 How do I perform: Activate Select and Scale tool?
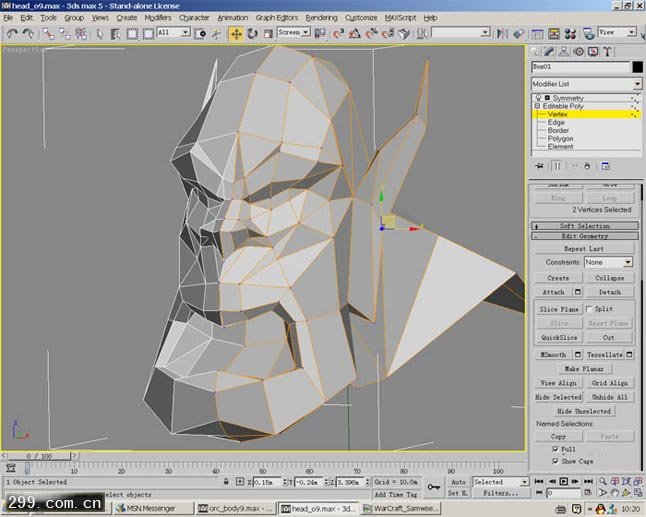pyautogui.click(x=268, y=34)
